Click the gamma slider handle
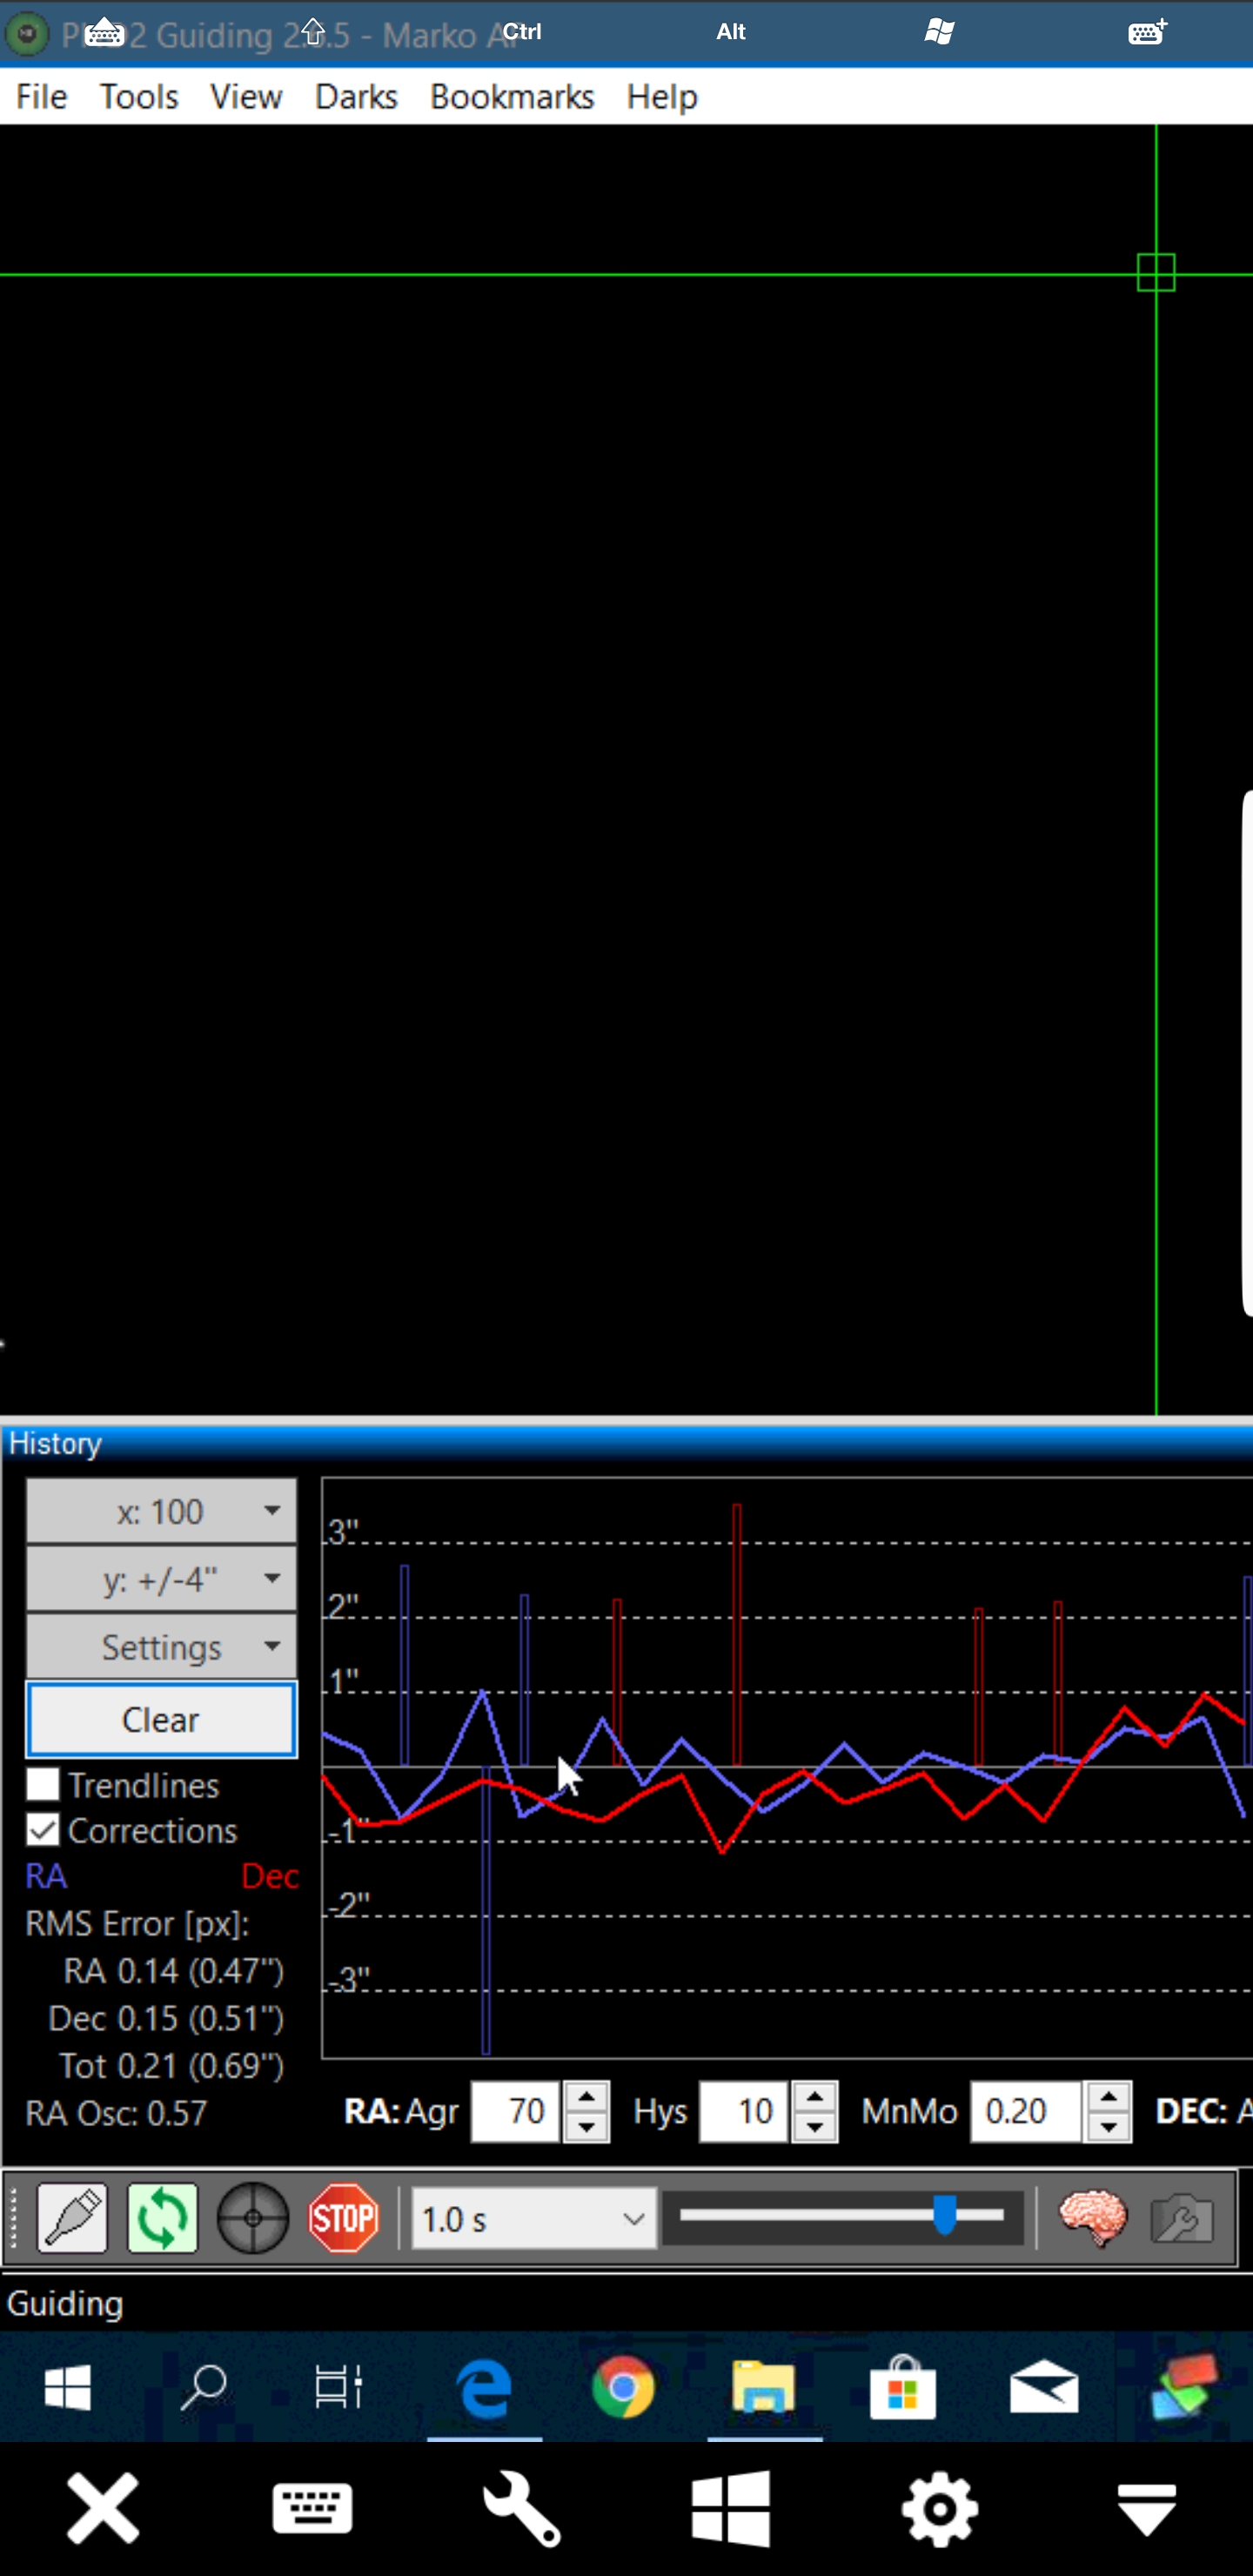 944,2215
